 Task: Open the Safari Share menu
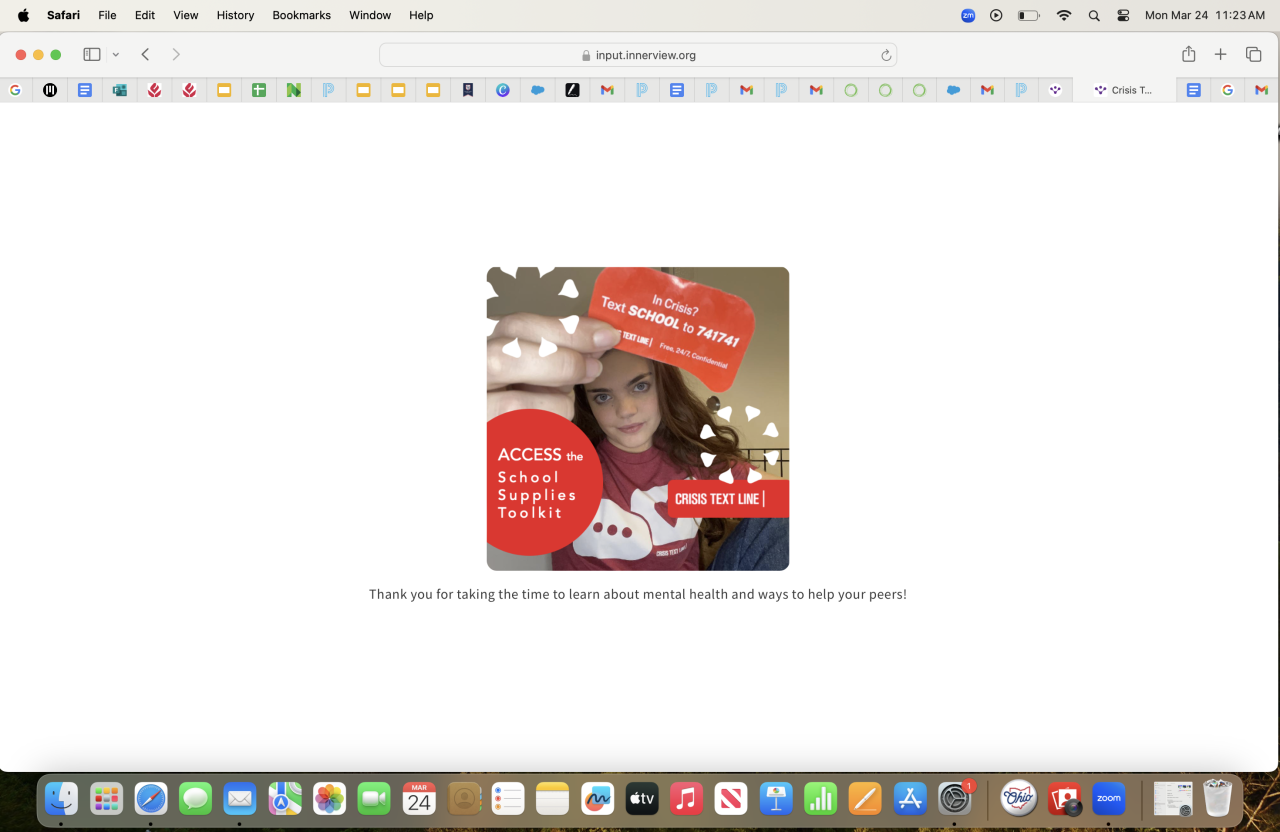[1188, 54]
